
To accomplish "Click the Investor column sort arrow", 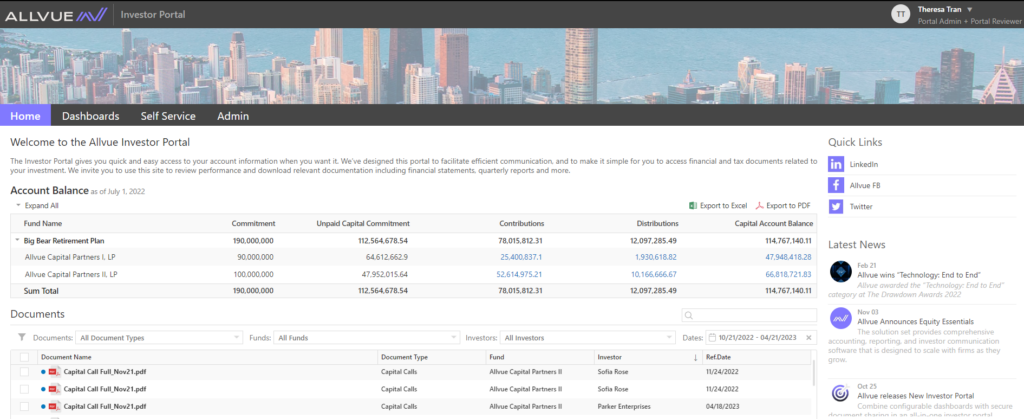I will [x=695, y=358].
